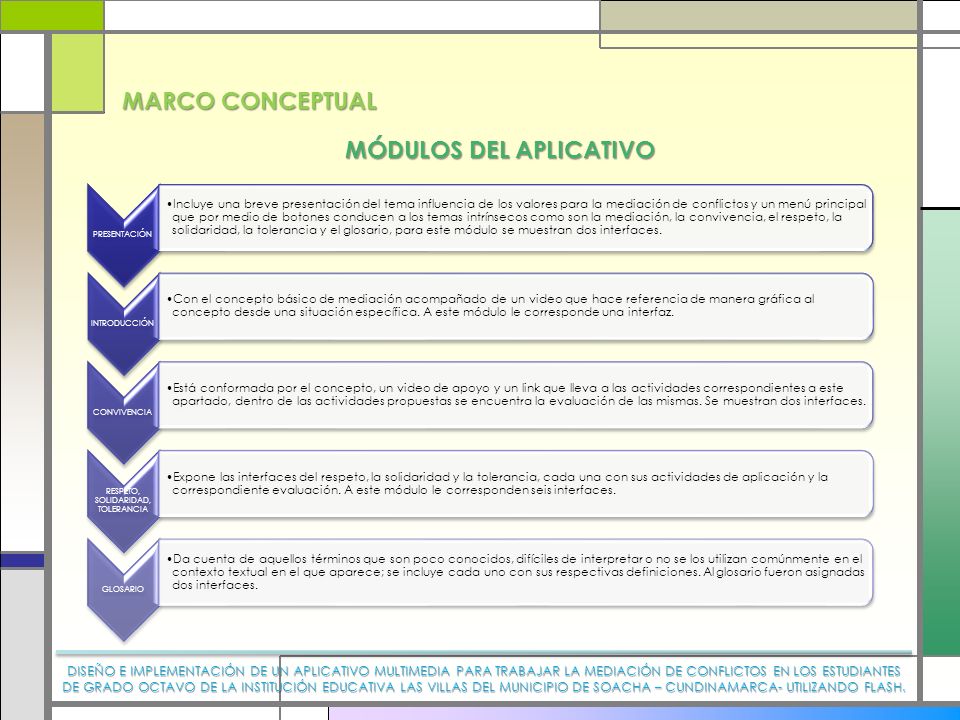Click the footer line 'DISEÑO E IMPLEMENTACIÓN DE UN APLICATIVO'
960x720 pixels.
coord(484,671)
